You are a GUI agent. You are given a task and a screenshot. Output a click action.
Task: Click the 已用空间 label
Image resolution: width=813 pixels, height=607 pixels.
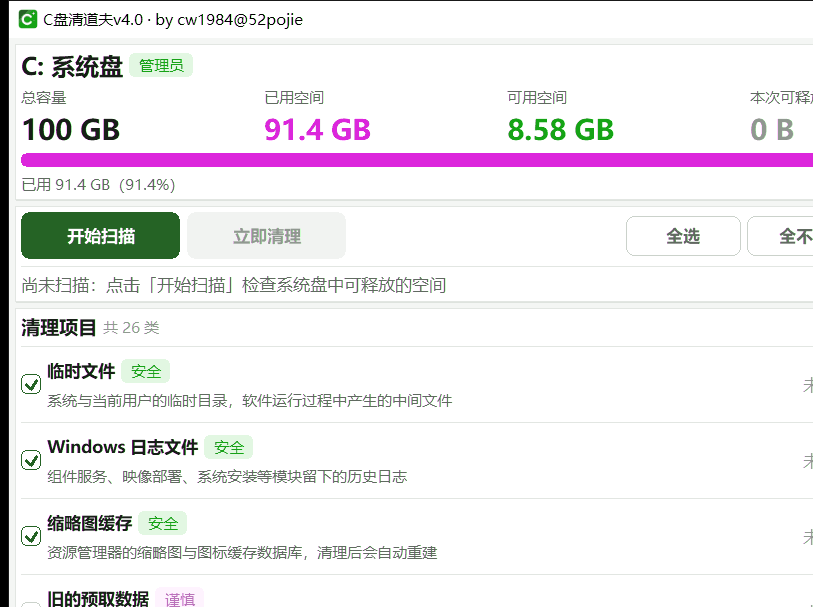(x=294, y=97)
